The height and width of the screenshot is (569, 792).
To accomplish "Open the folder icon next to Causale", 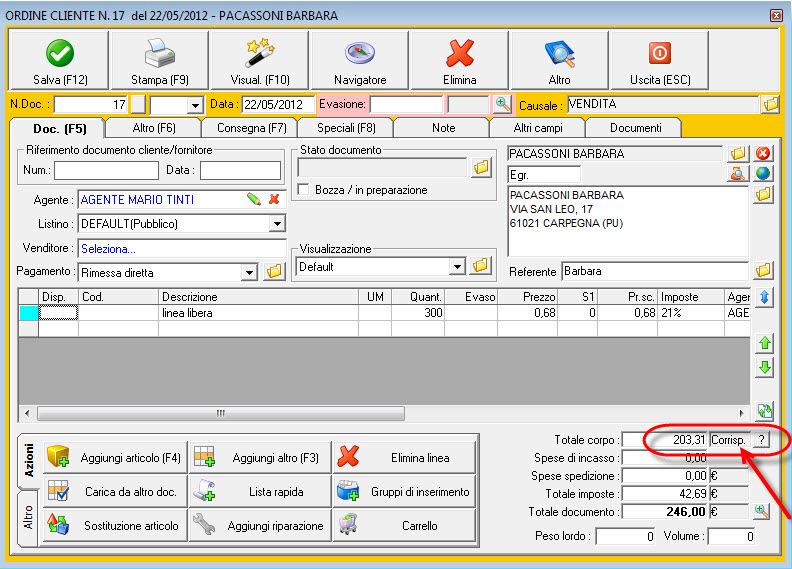I will (x=770, y=104).
